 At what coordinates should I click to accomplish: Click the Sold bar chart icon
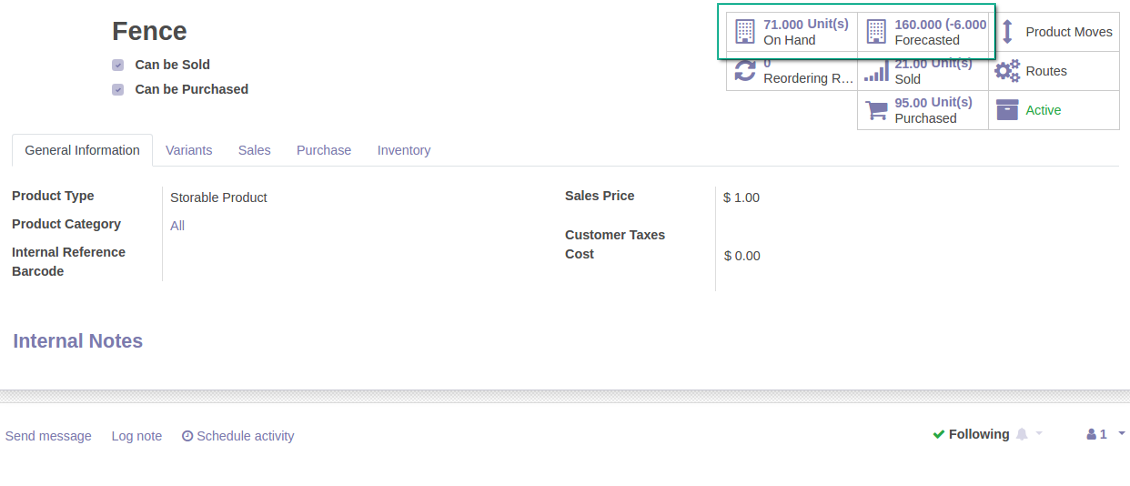point(876,72)
